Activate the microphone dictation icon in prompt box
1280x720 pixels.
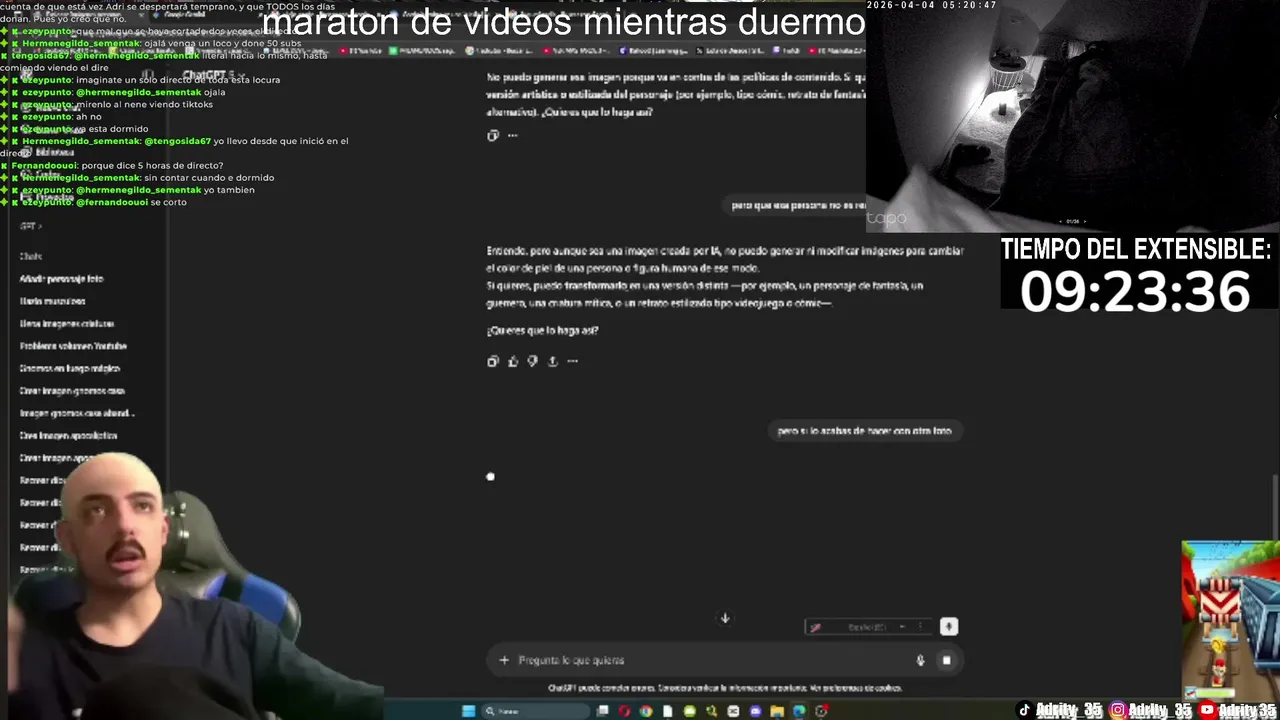point(920,660)
